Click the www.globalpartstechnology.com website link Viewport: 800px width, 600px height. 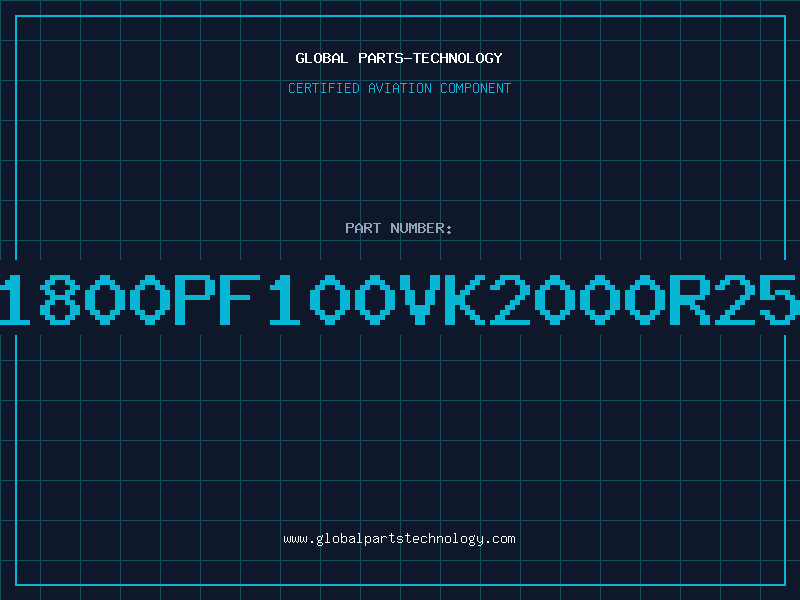pos(399,539)
